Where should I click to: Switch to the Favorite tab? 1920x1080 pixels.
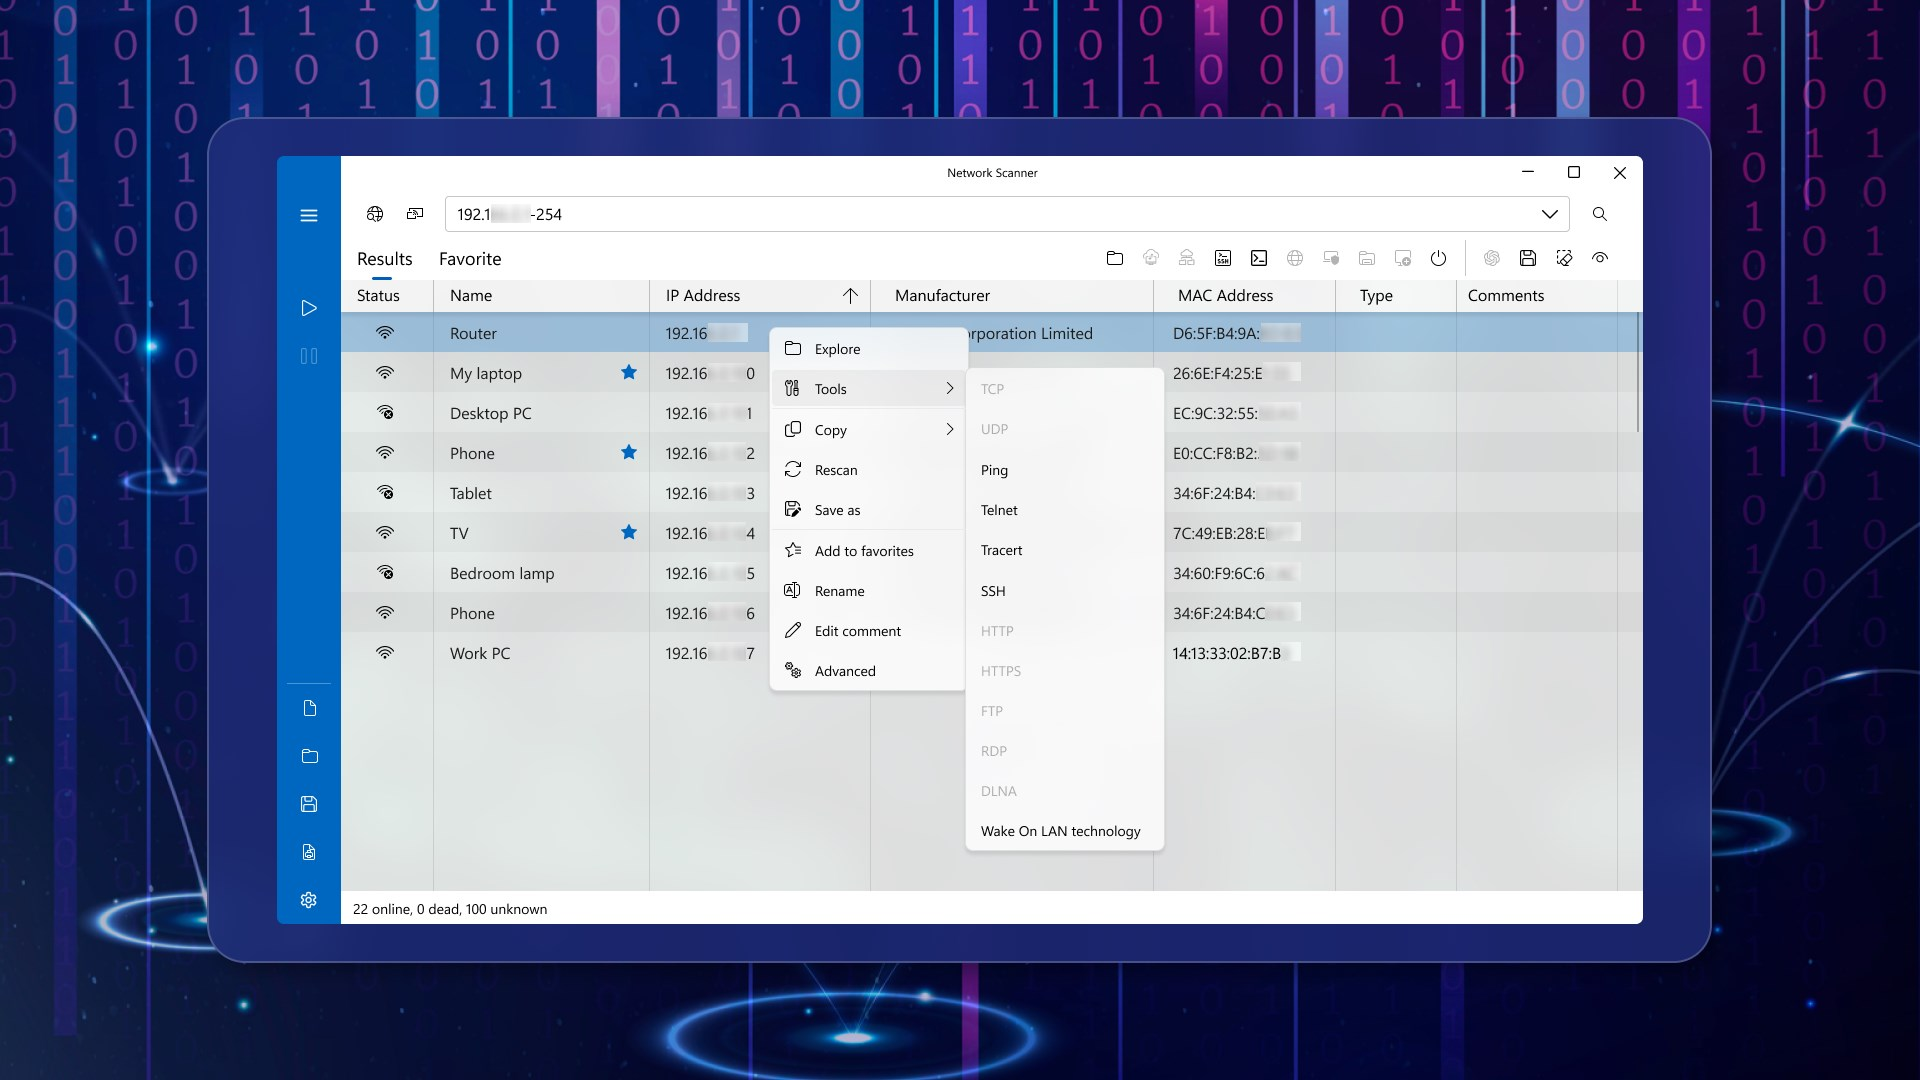pos(470,259)
